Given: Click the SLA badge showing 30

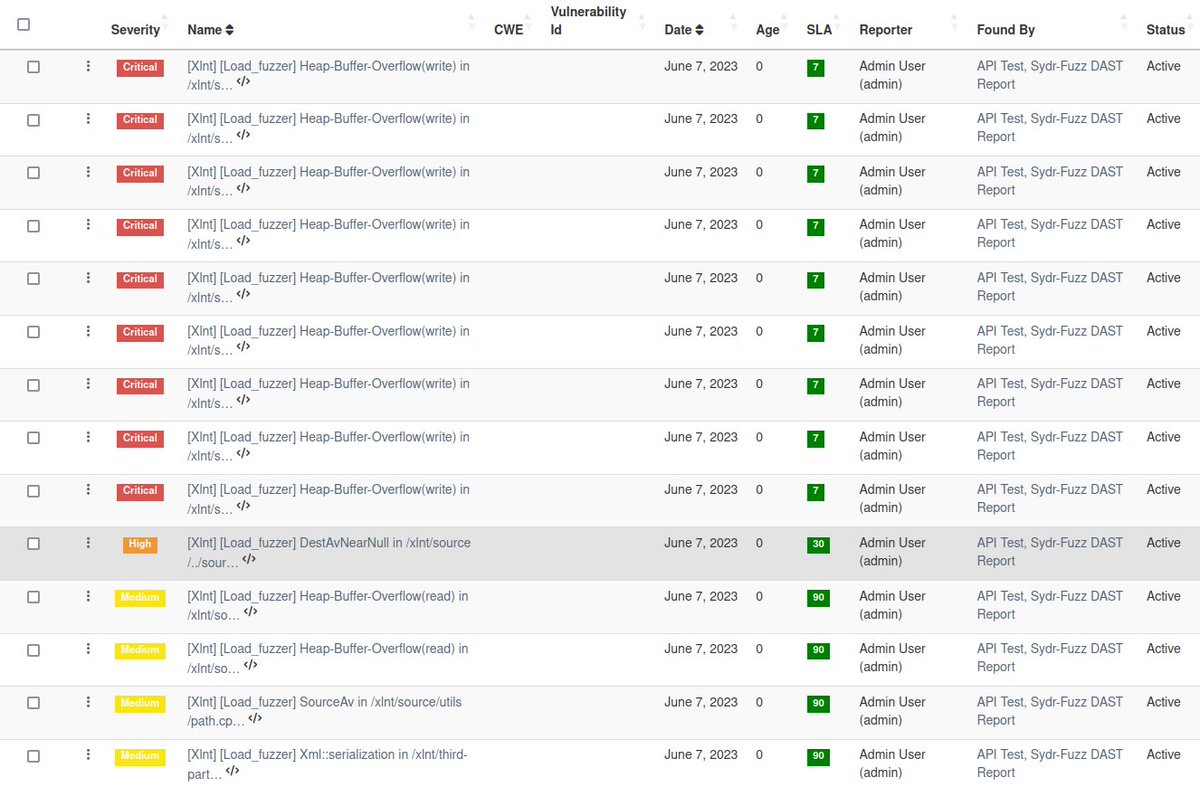Looking at the screenshot, I should pos(818,545).
